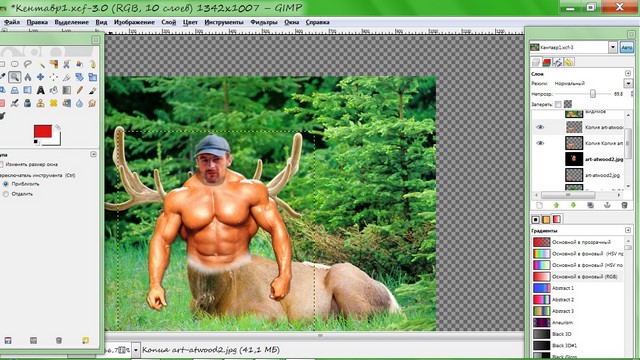Enable 'Изменять размер окна' checkbox
This screenshot has width=640, height=360.
pos(1,164)
